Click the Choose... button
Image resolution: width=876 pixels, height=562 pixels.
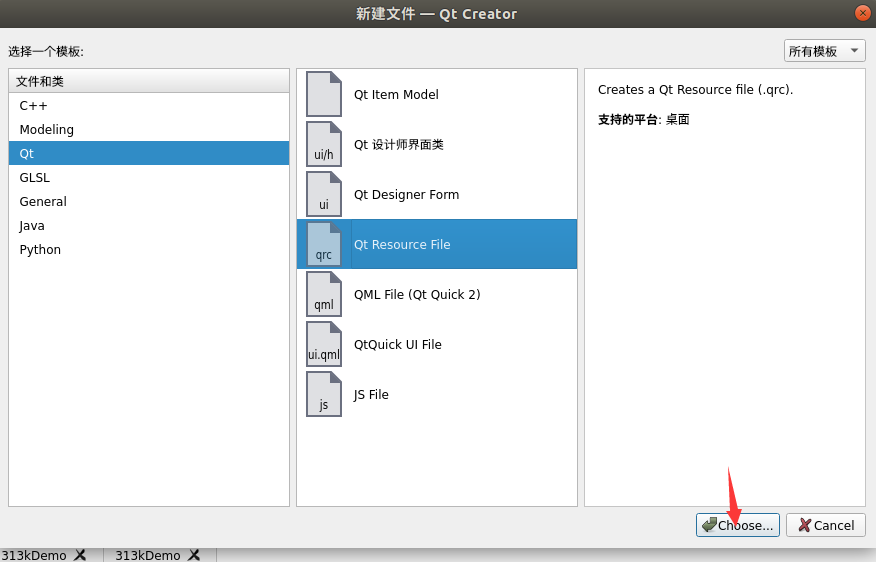737,525
